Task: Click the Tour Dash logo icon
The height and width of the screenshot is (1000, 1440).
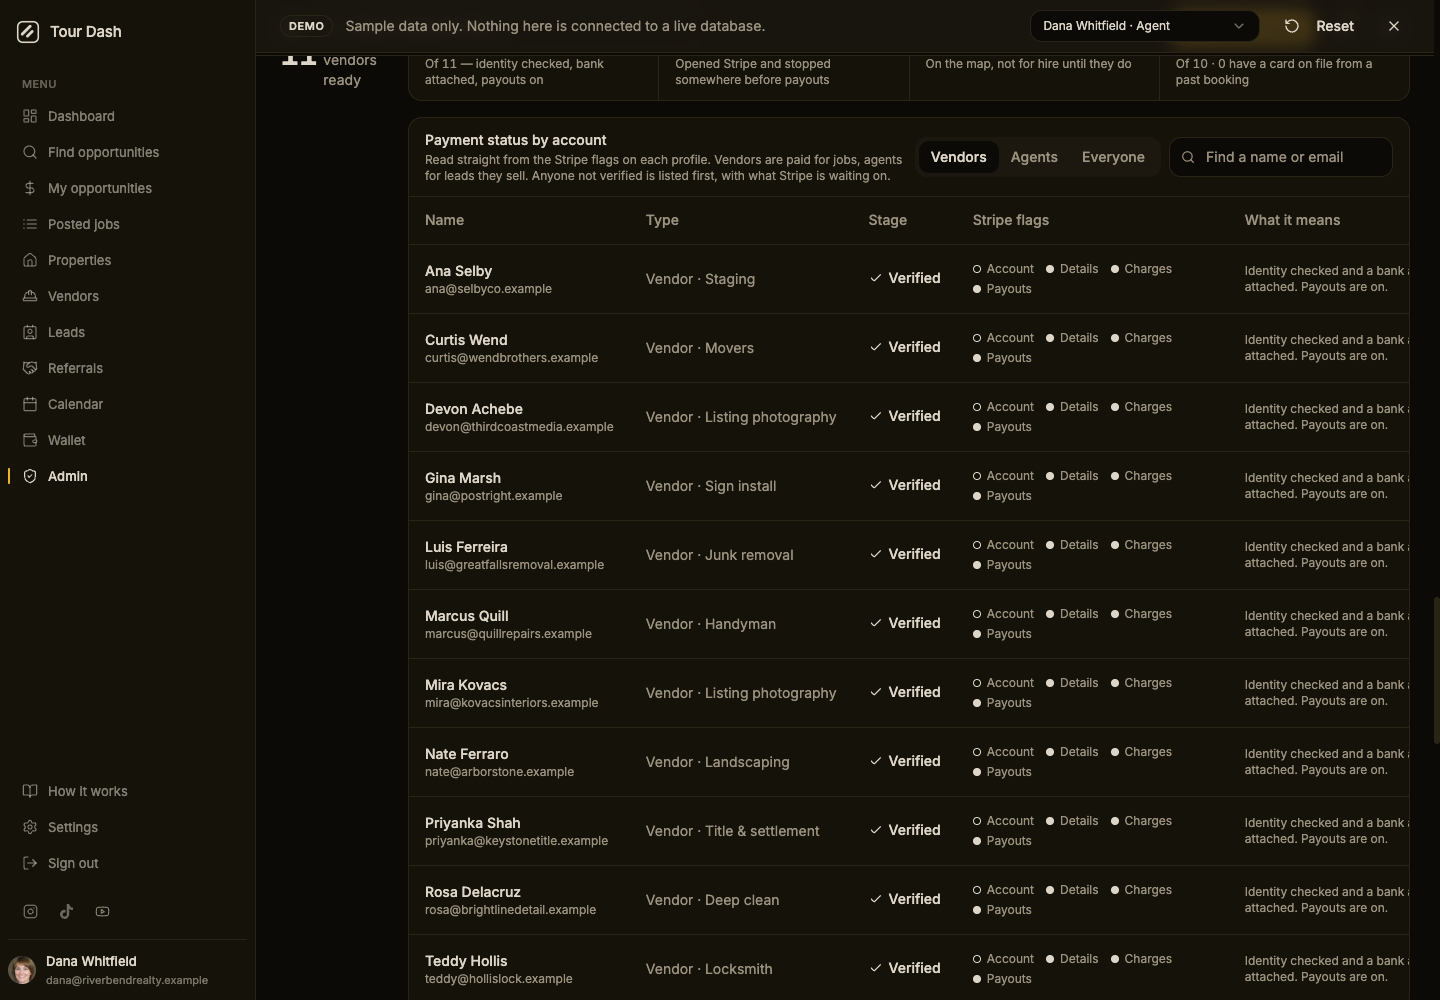Action: point(28,32)
